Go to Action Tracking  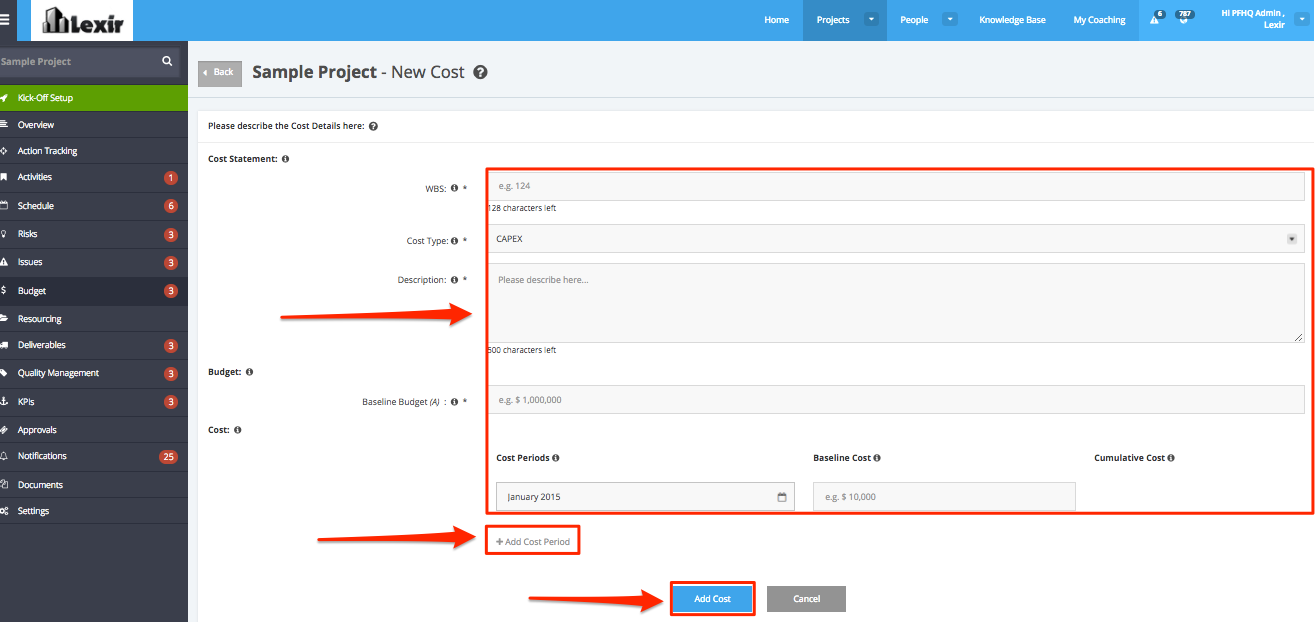tap(94, 151)
